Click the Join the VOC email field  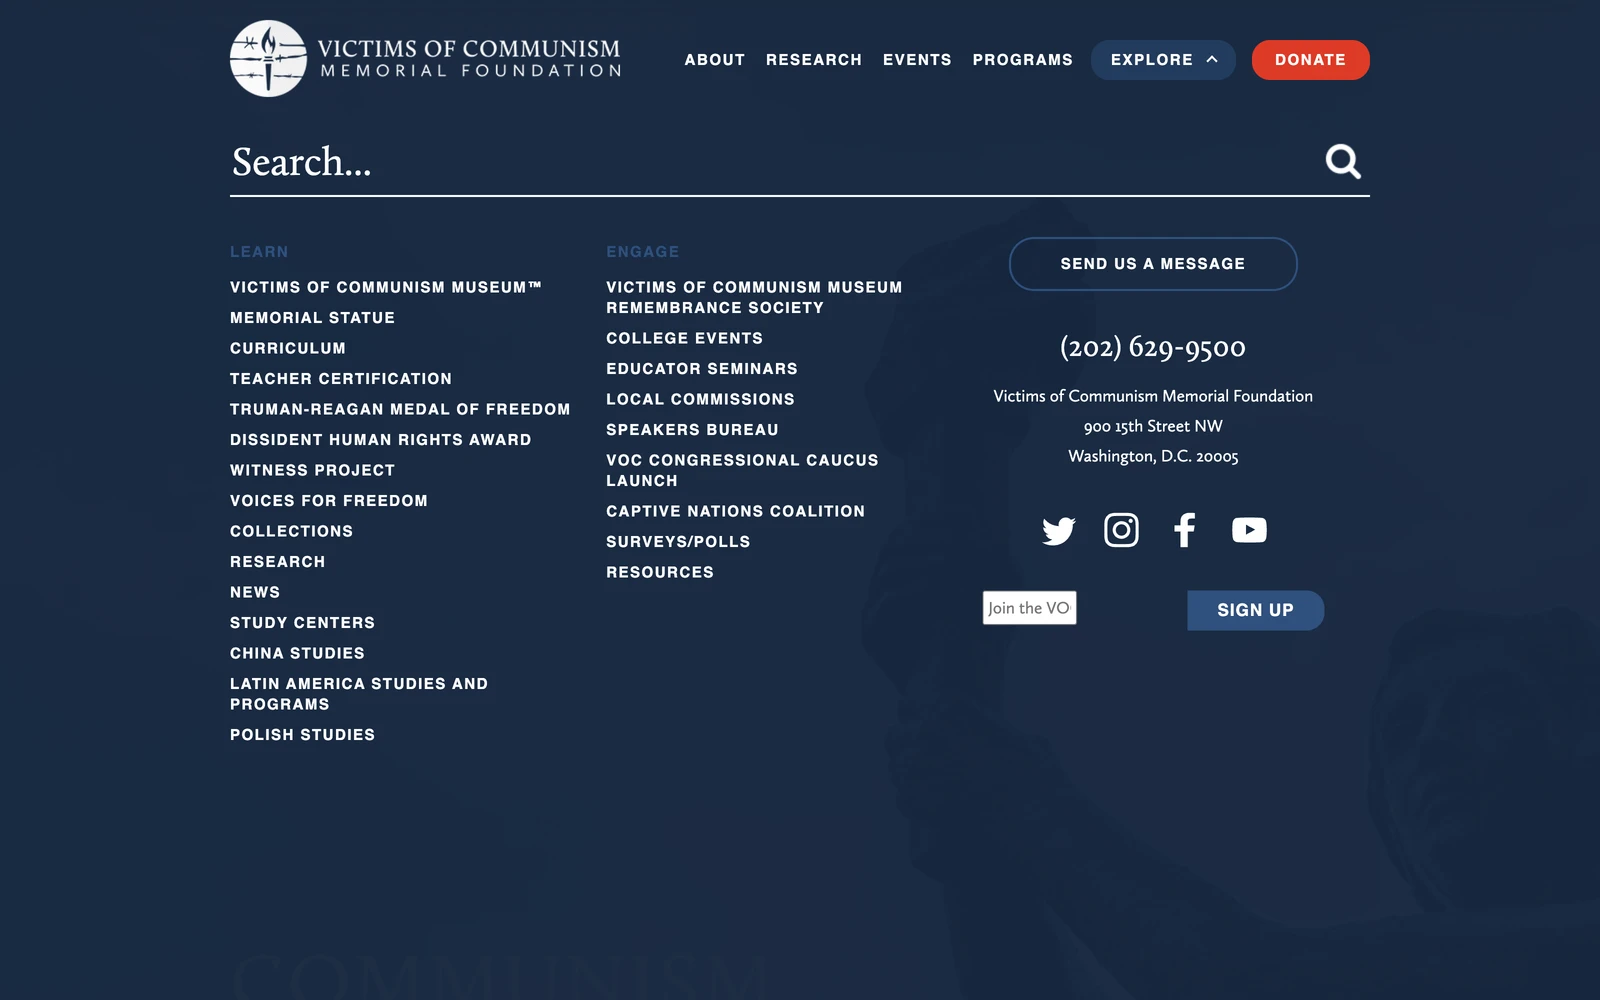[1029, 608]
